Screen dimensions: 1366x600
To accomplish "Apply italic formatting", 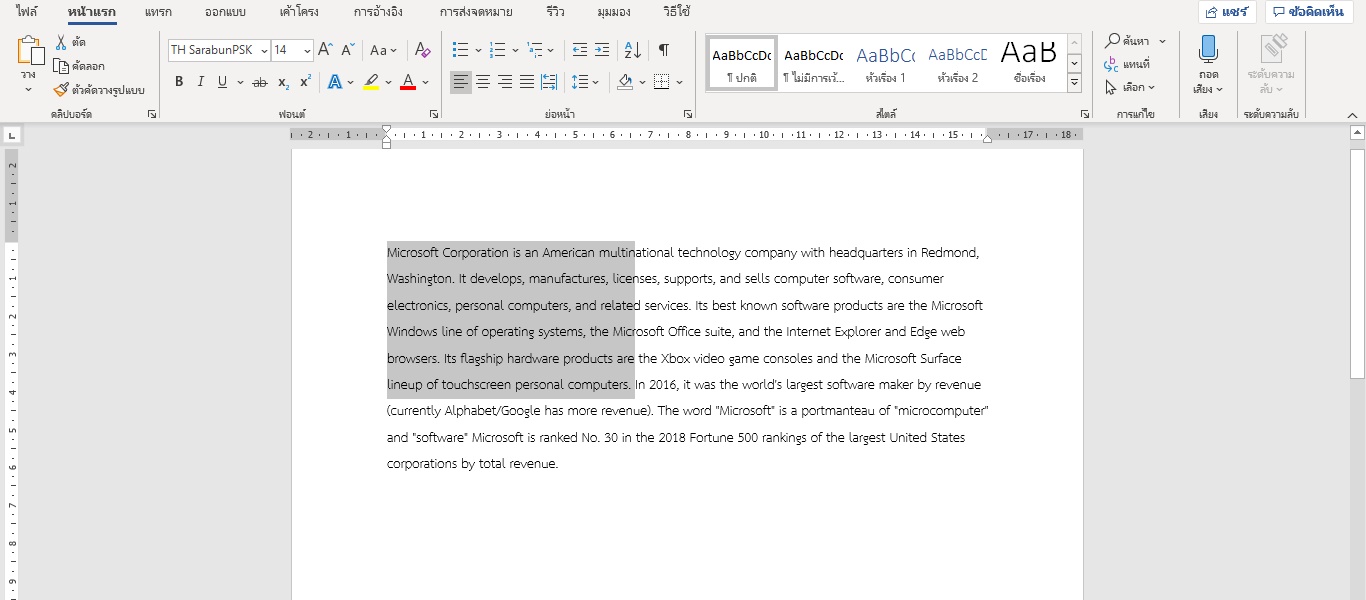I will point(201,82).
